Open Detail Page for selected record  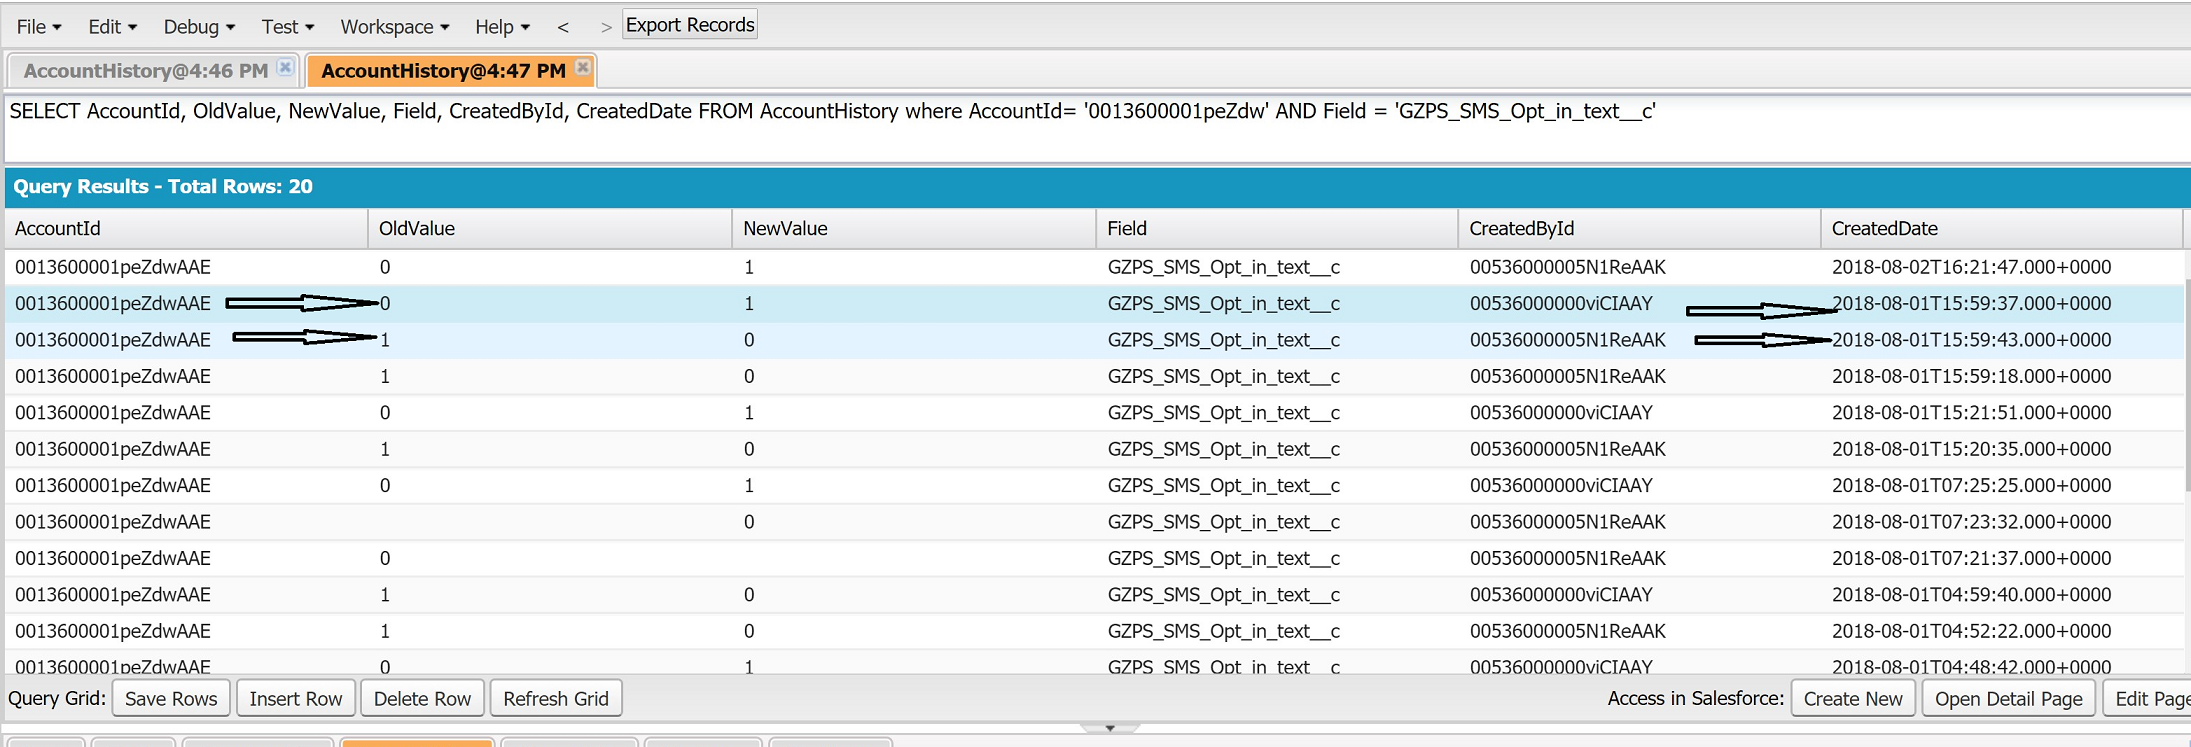coord(2008,699)
